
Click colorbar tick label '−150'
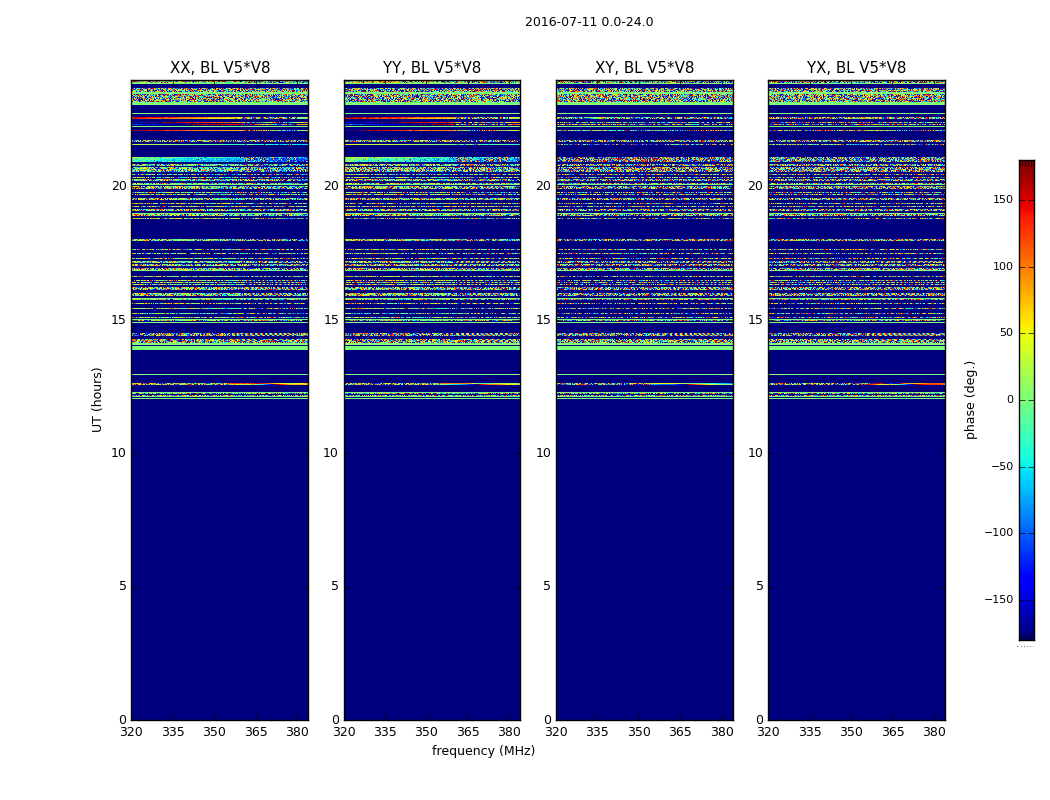[998, 599]
